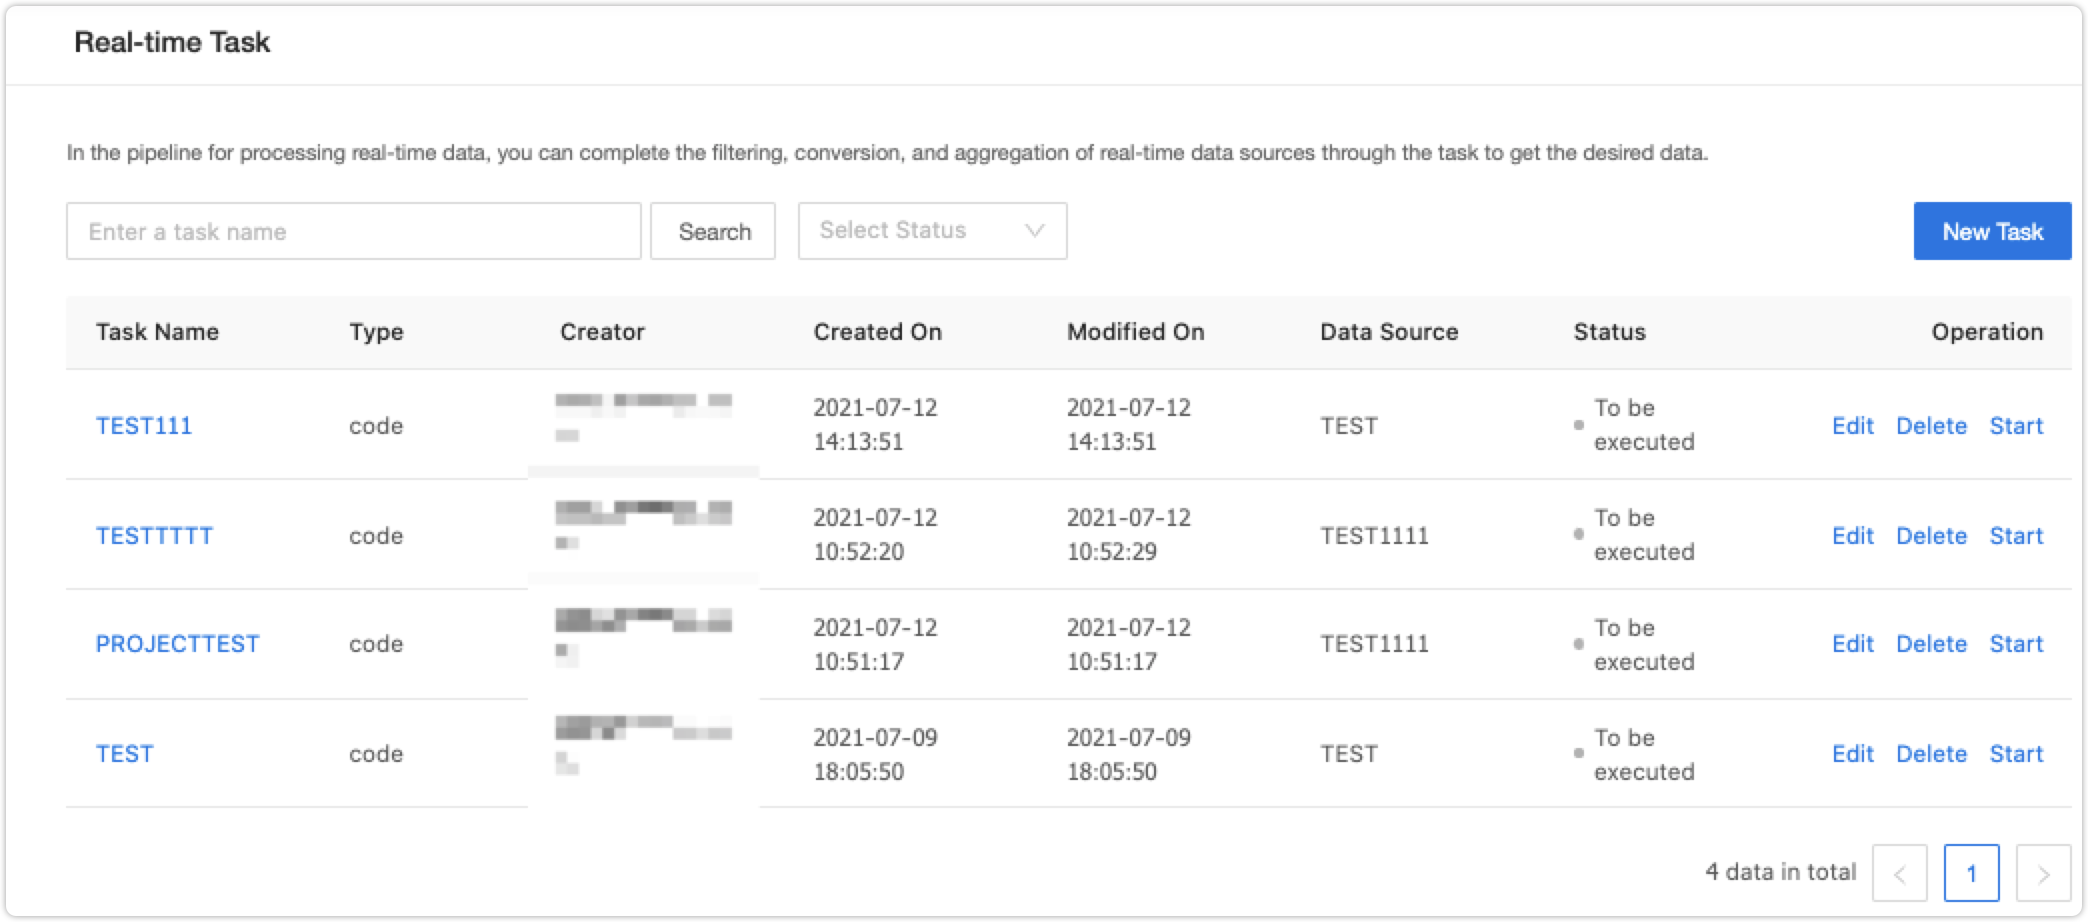Open the TEST task details
The width and height of the screenshot is (2088, 922).
pyautogui.click(x=124, y=753)
